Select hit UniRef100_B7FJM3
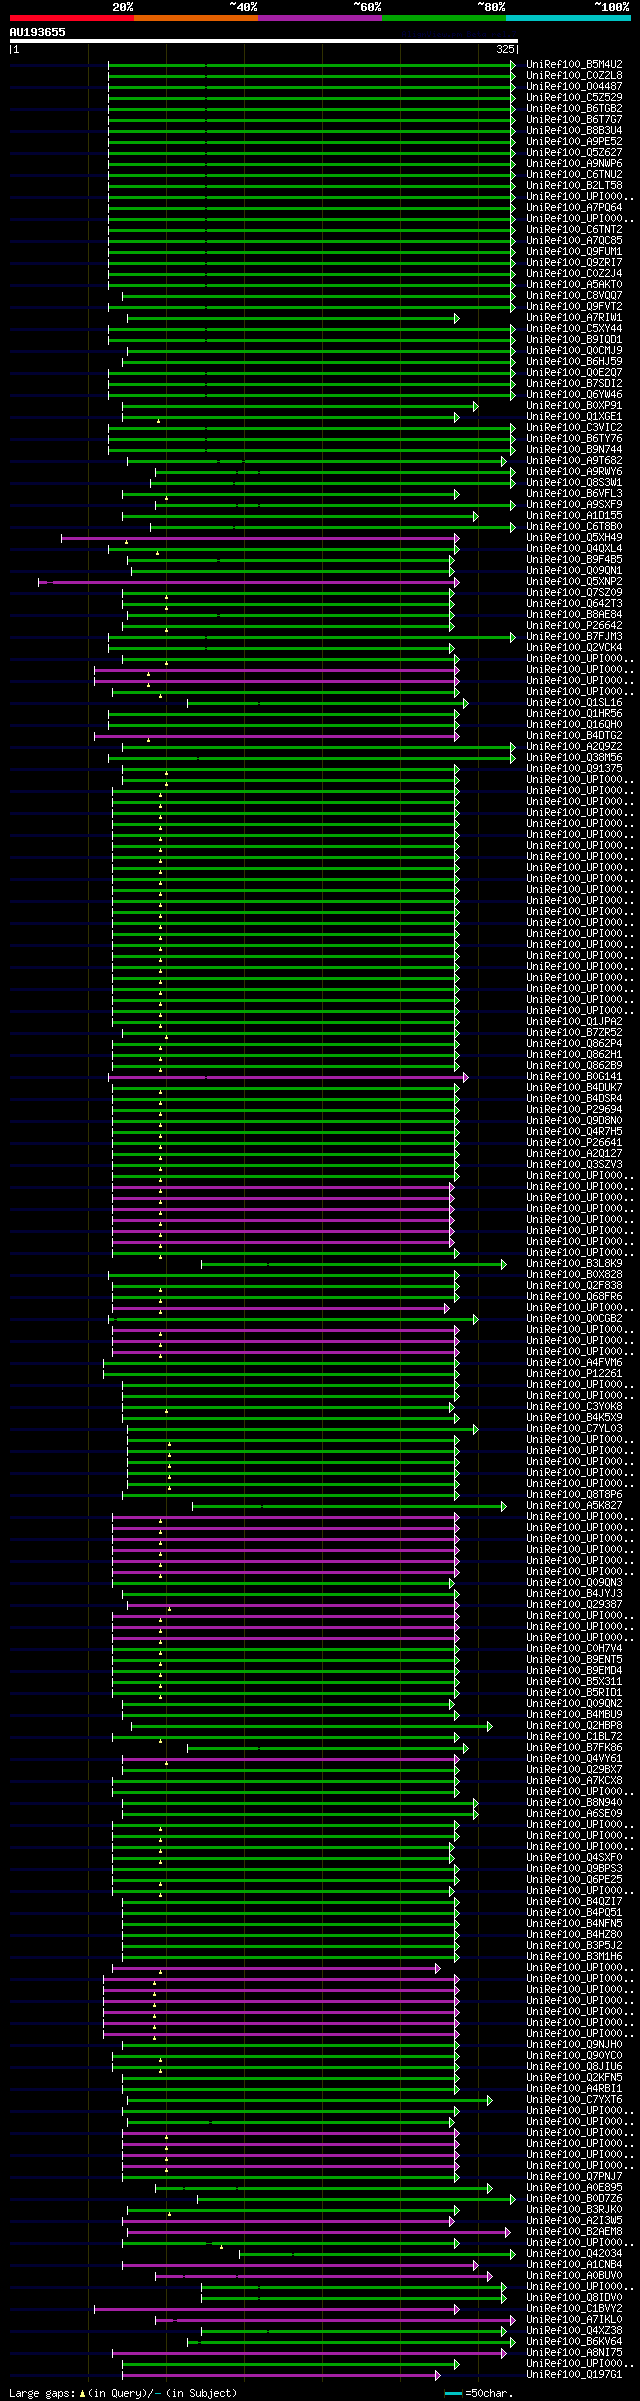This screenshot has height=2401, width=640. [574, 636]
